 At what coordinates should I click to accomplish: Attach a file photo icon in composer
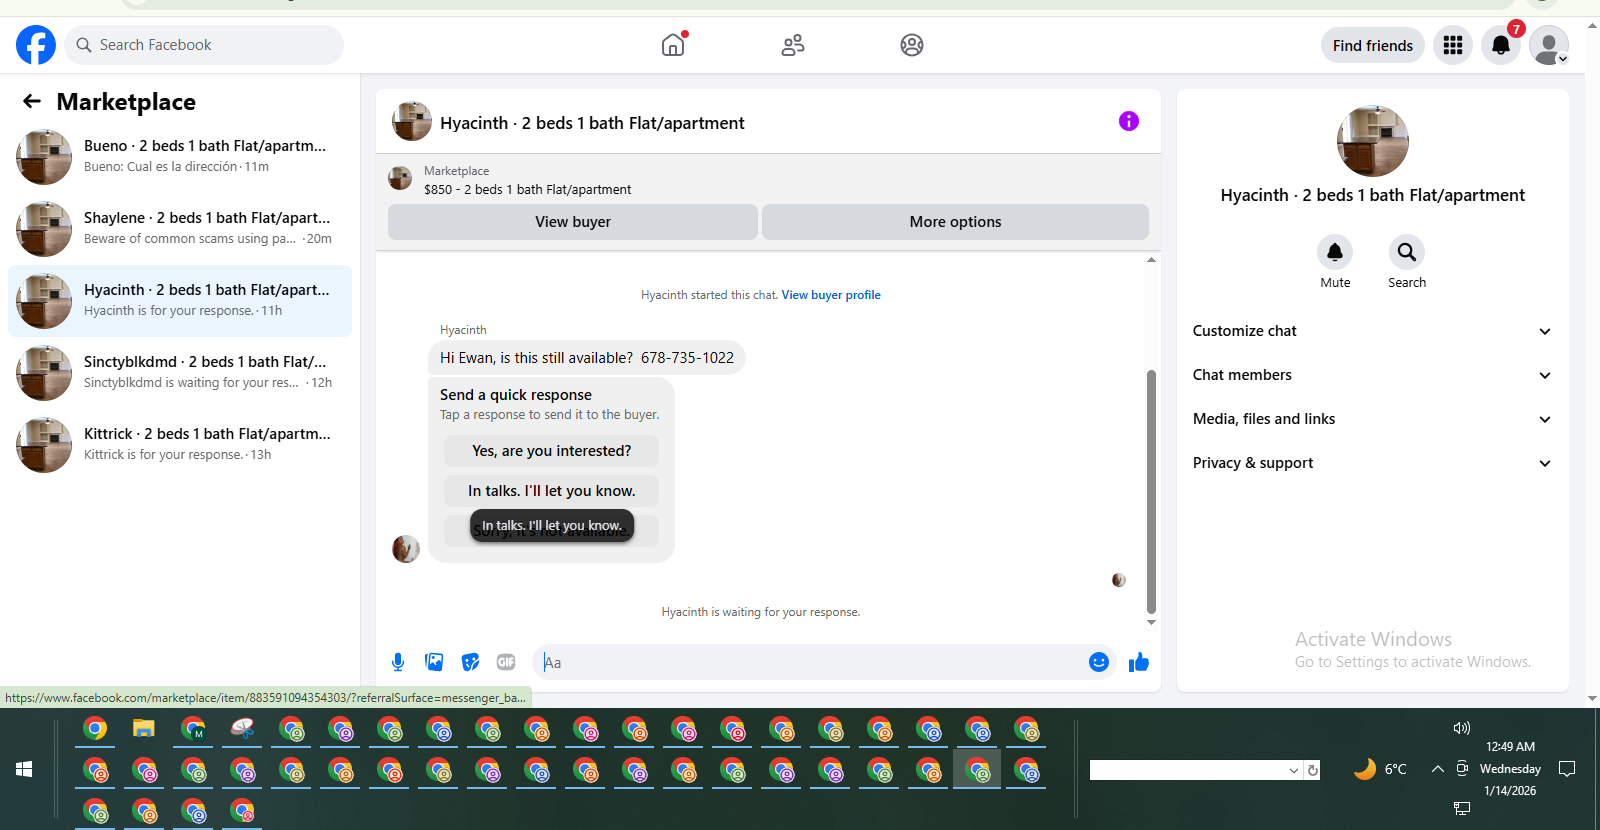[434, 662]
